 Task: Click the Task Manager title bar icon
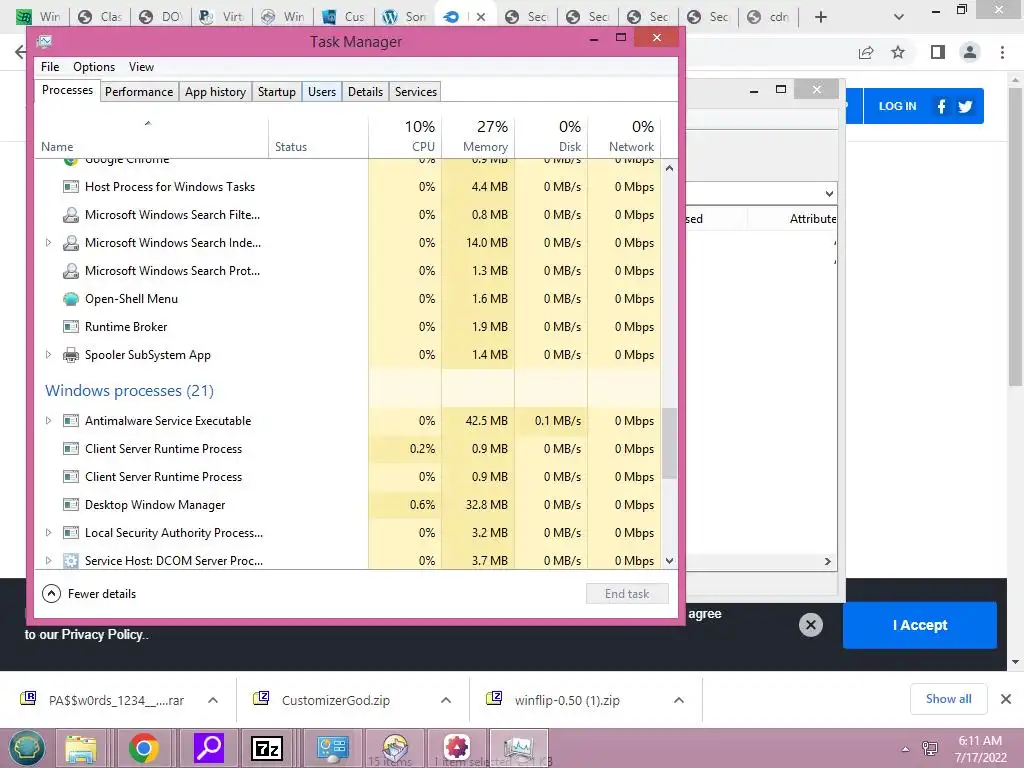(45, 42)
